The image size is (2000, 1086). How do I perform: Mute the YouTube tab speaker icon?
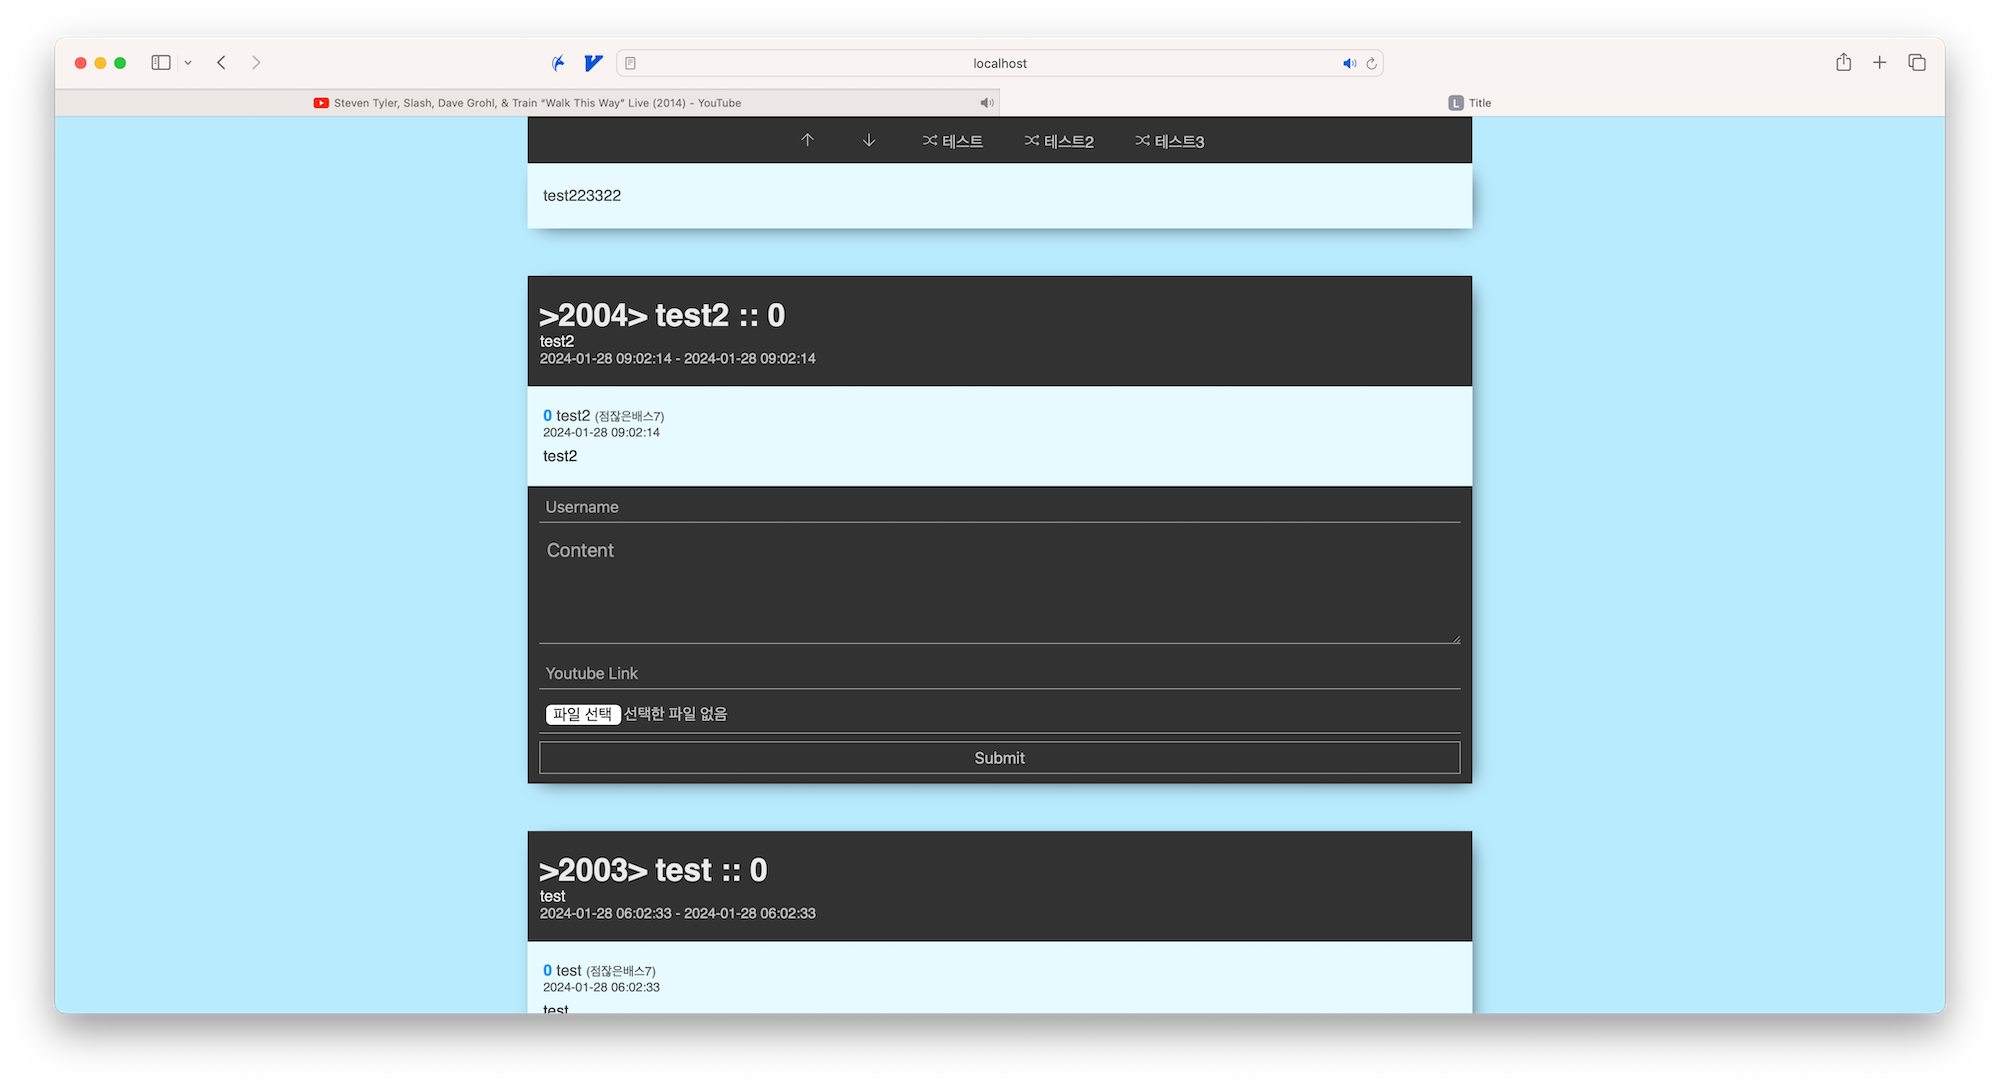[x=986, y=103]
